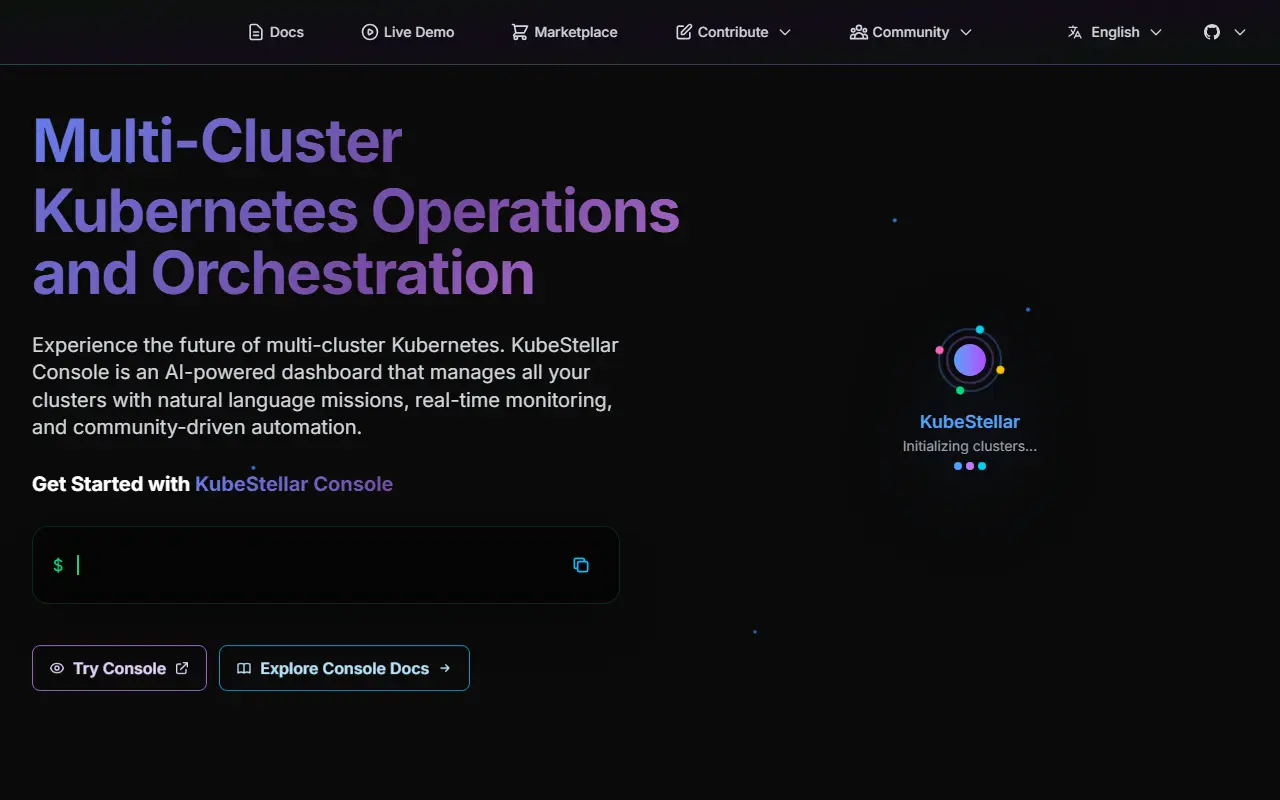
Task: Open the Docs page
Action: point(276,32)
